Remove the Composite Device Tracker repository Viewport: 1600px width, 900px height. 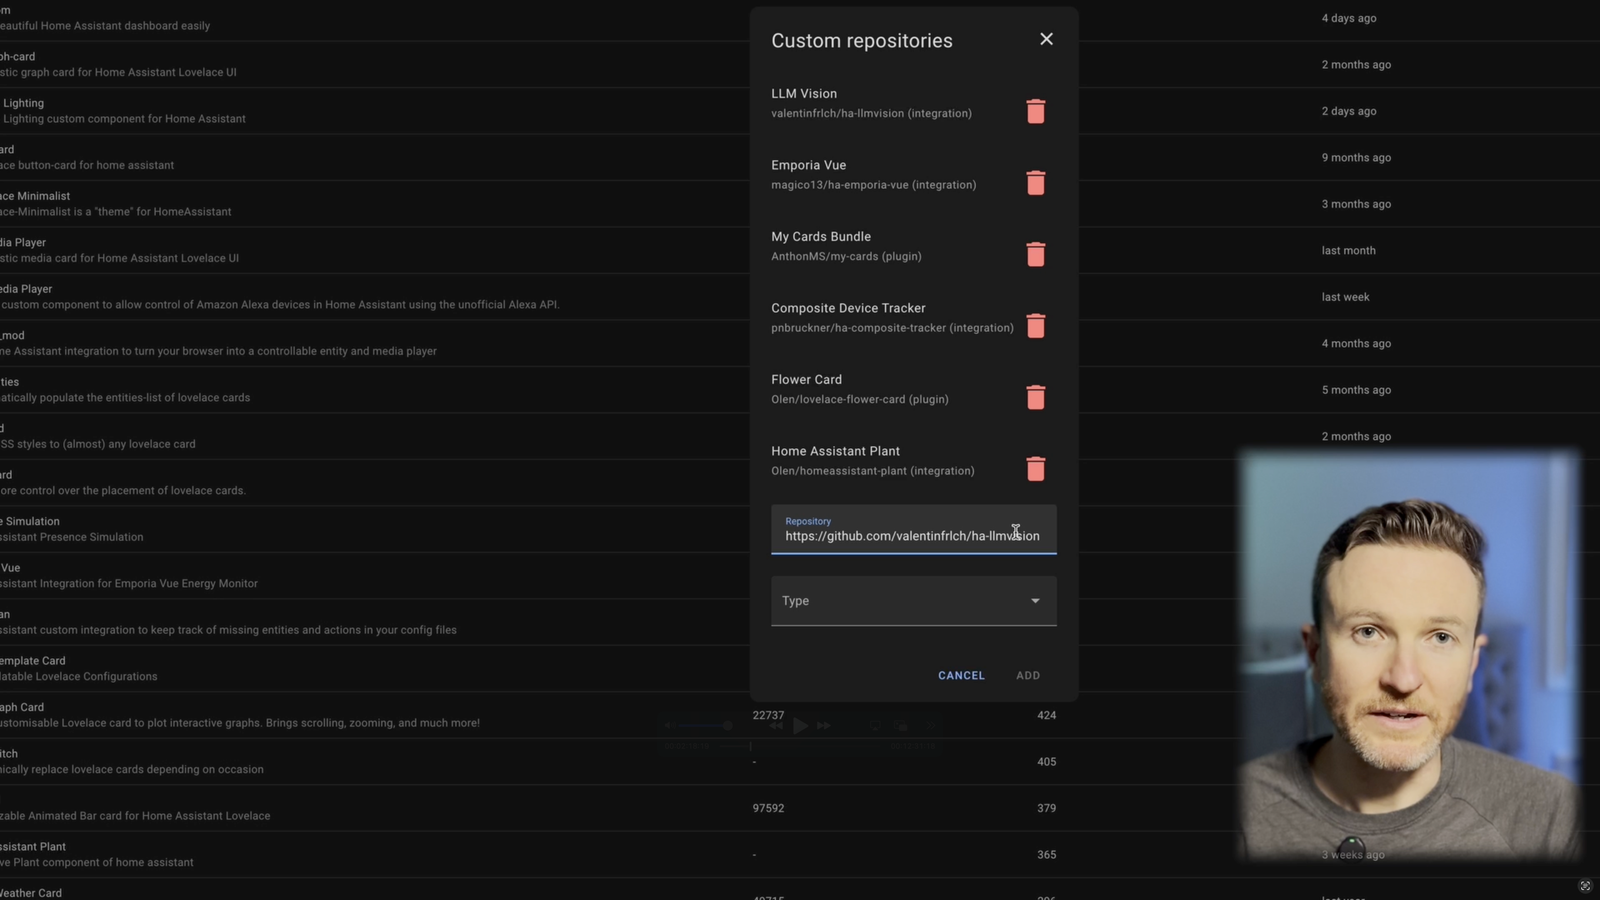(x=1036, y=326)
